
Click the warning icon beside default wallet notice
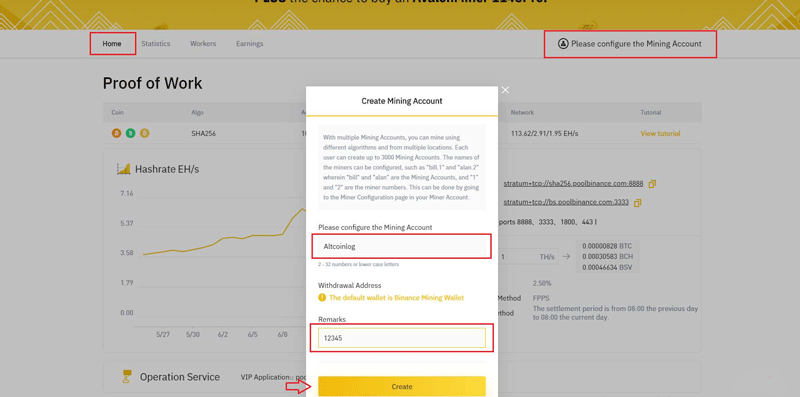click(322, 297)
